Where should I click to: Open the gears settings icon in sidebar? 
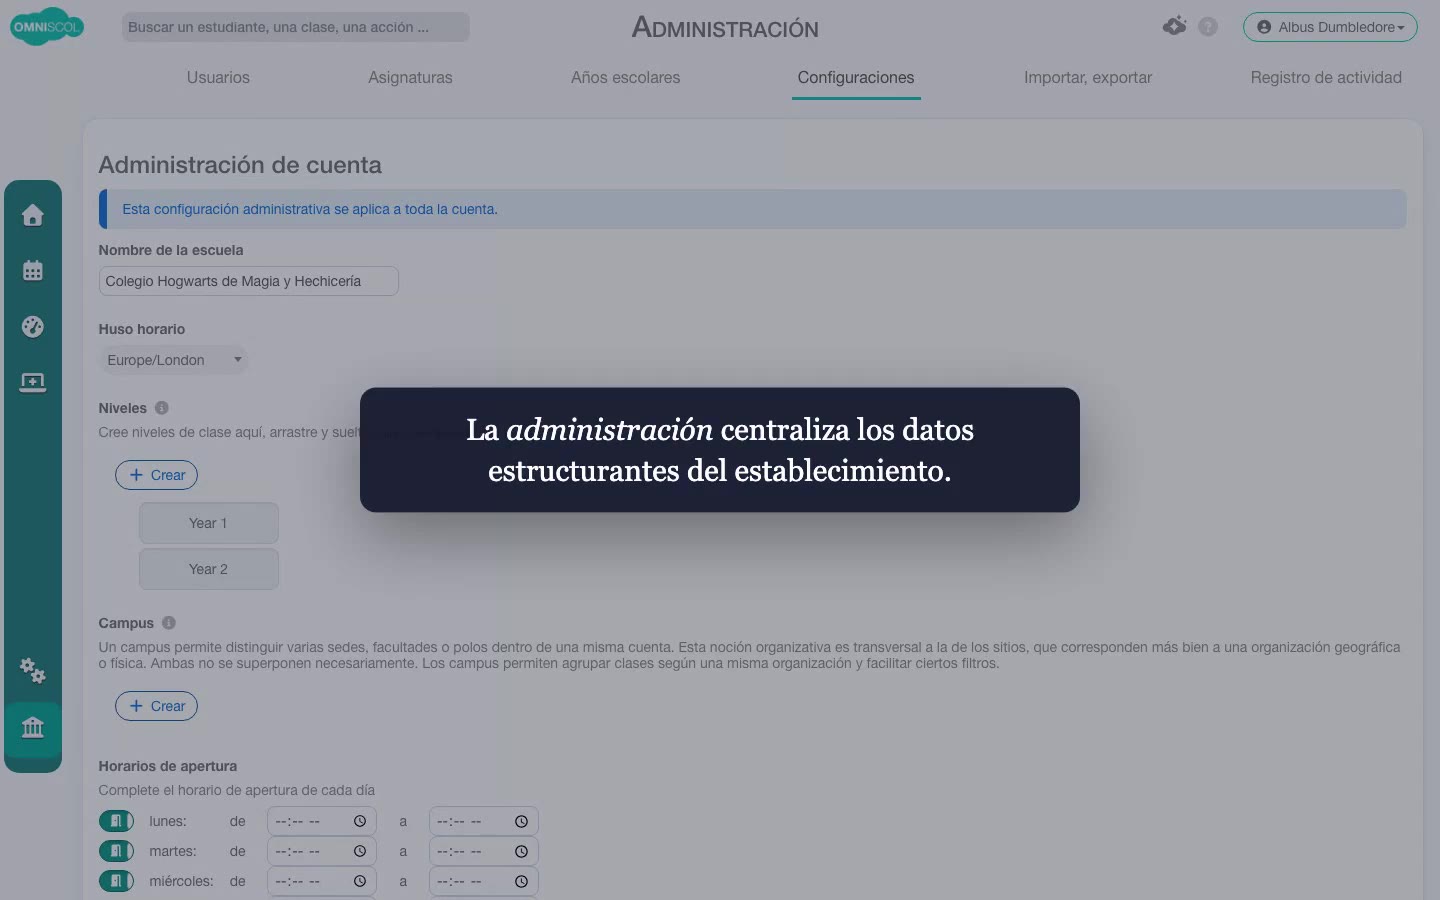tap(33, 670)
